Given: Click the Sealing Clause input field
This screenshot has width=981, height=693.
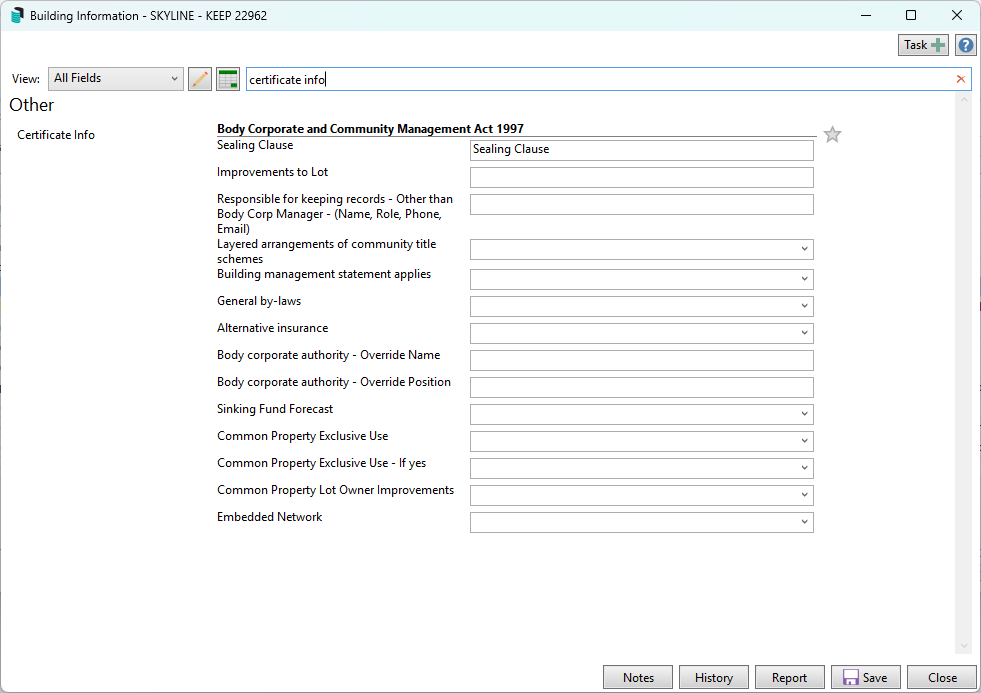Looking at the screenshot, I should [641, 150].
